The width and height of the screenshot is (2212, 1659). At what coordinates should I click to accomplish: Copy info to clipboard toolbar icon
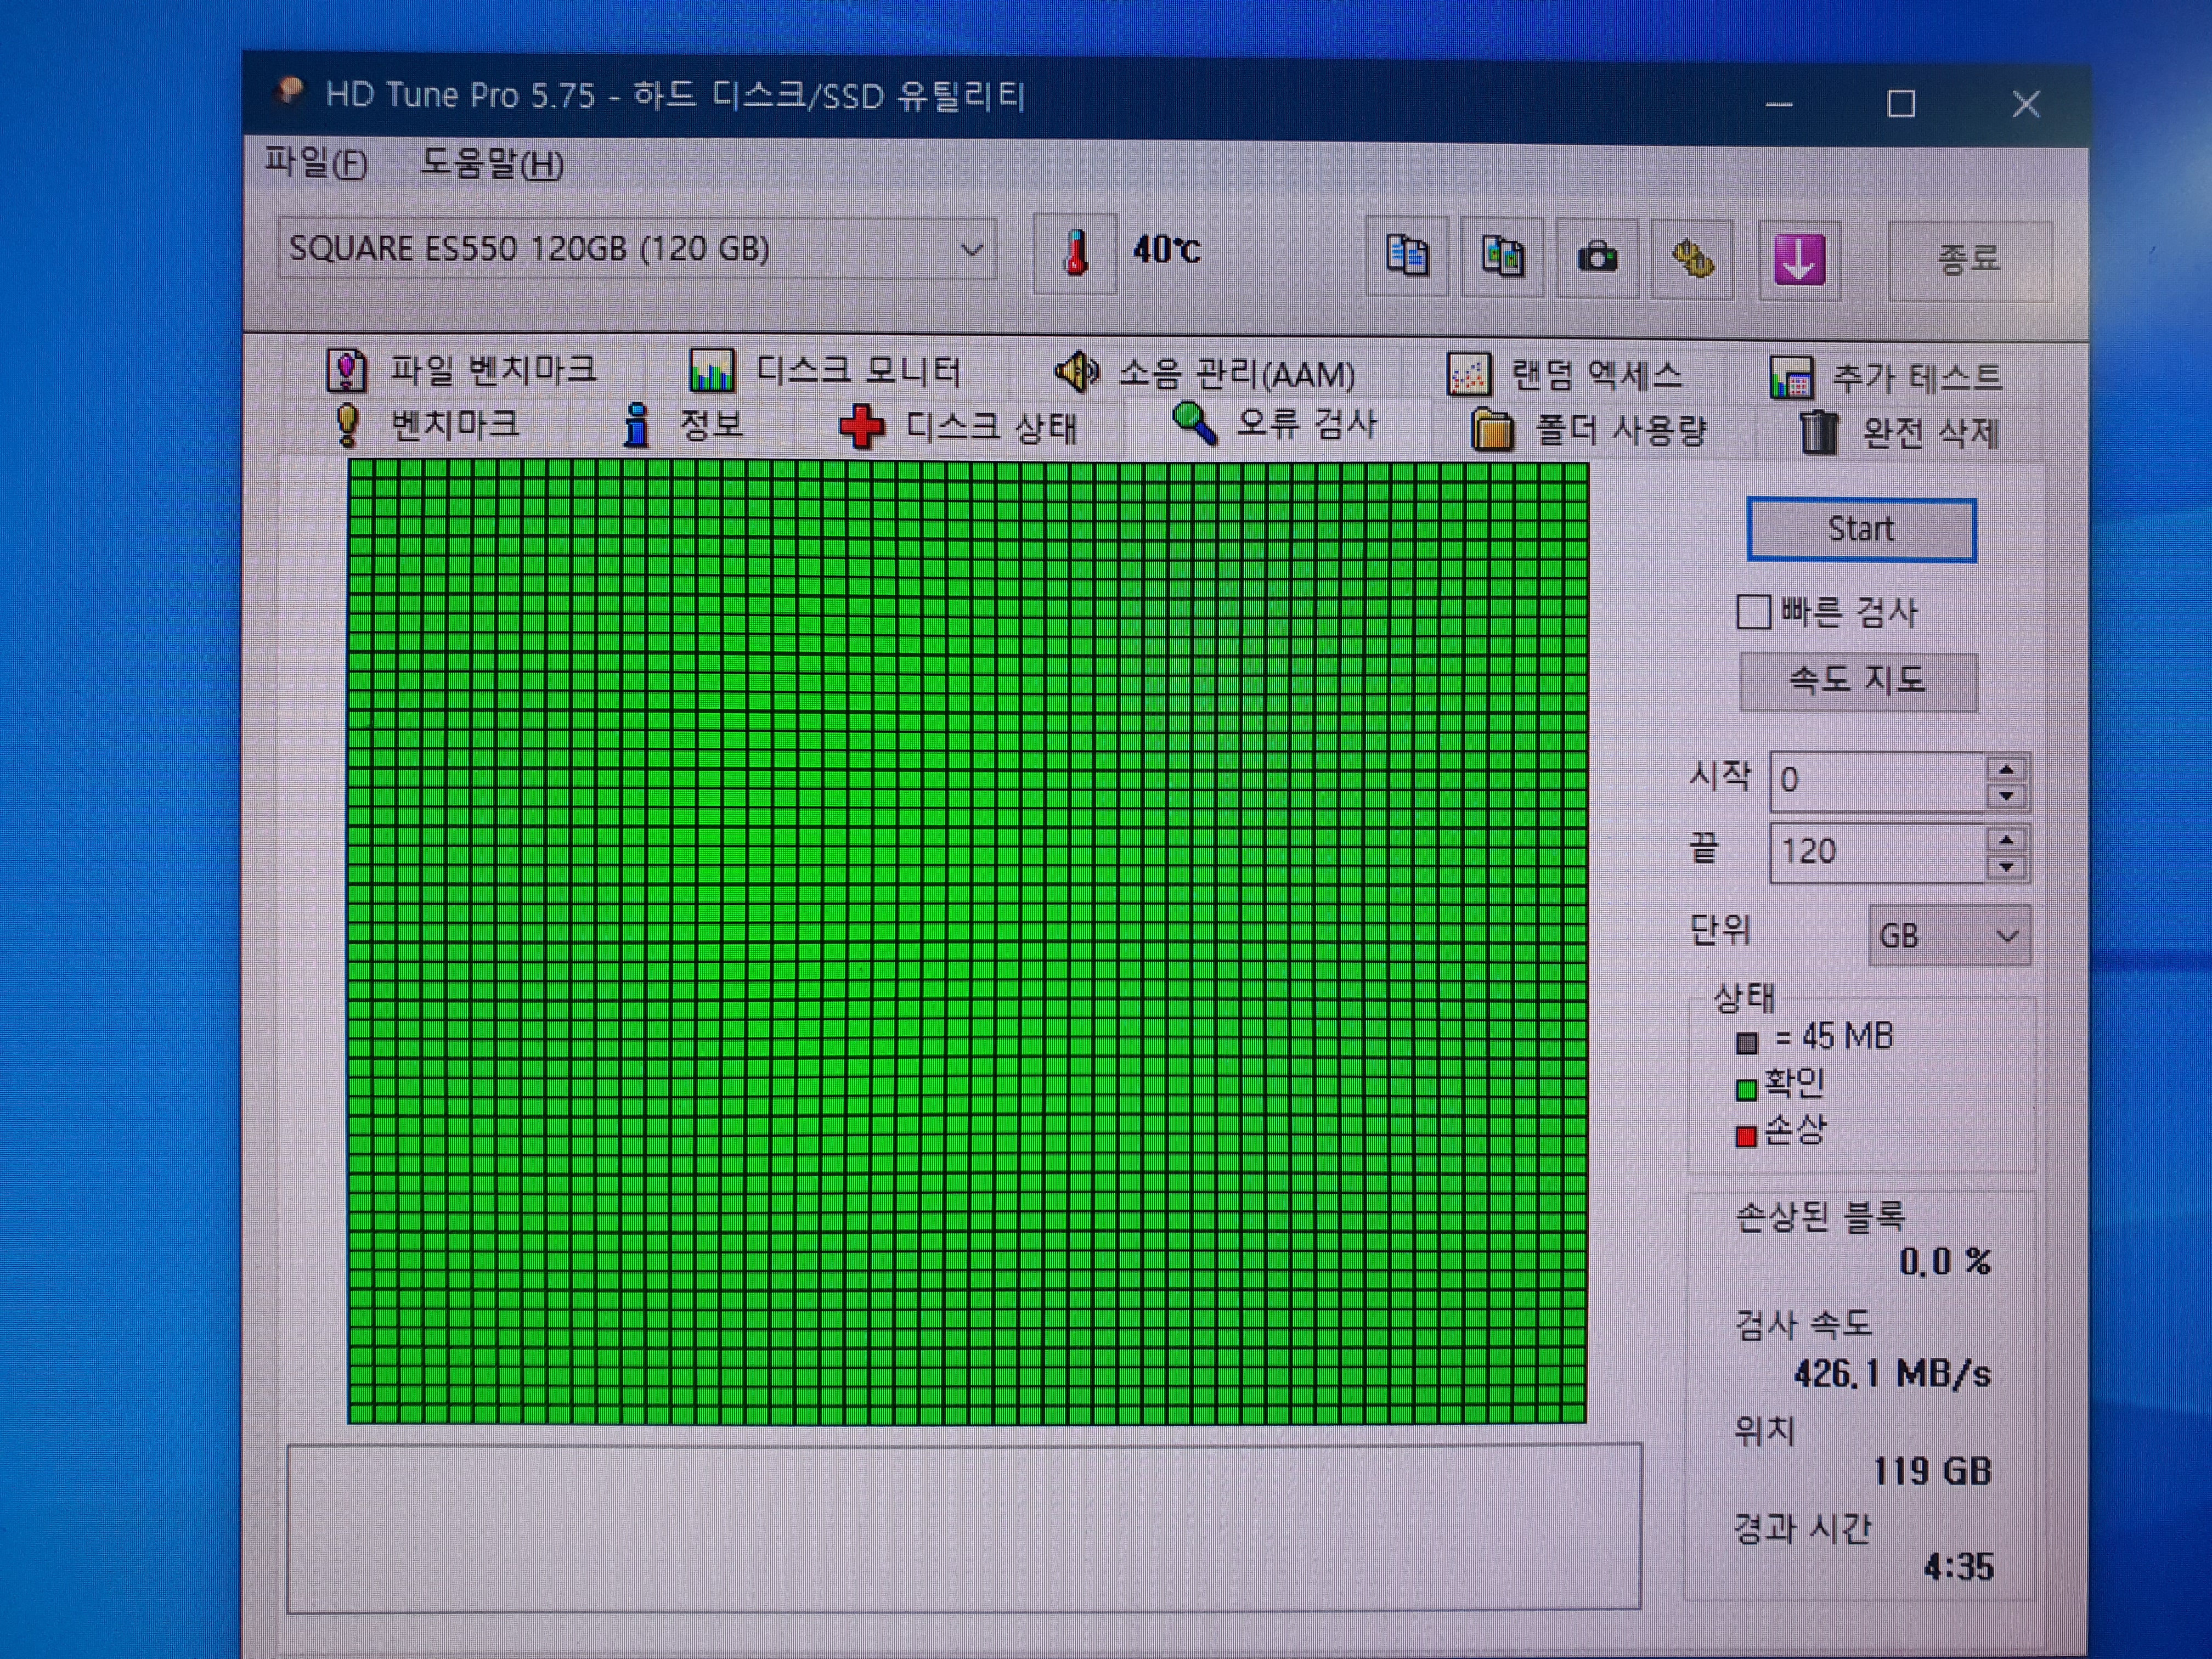pos(1407,256)
